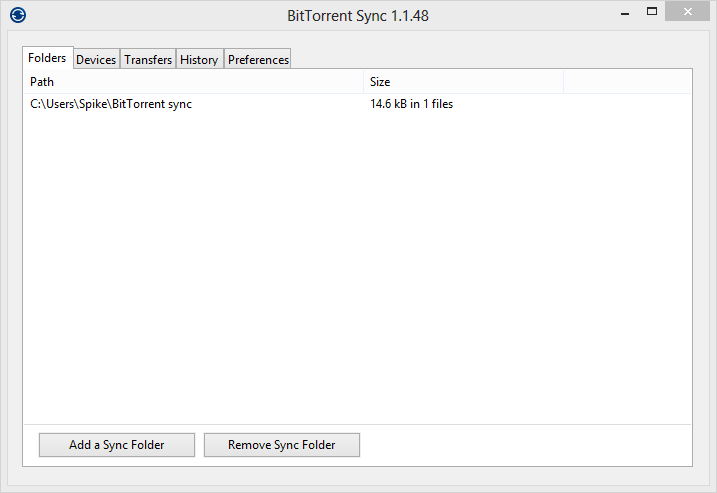Close the BitTorrent Sync window
The height and width of the screenshot is (493, 717).
[x=688, y=11]
